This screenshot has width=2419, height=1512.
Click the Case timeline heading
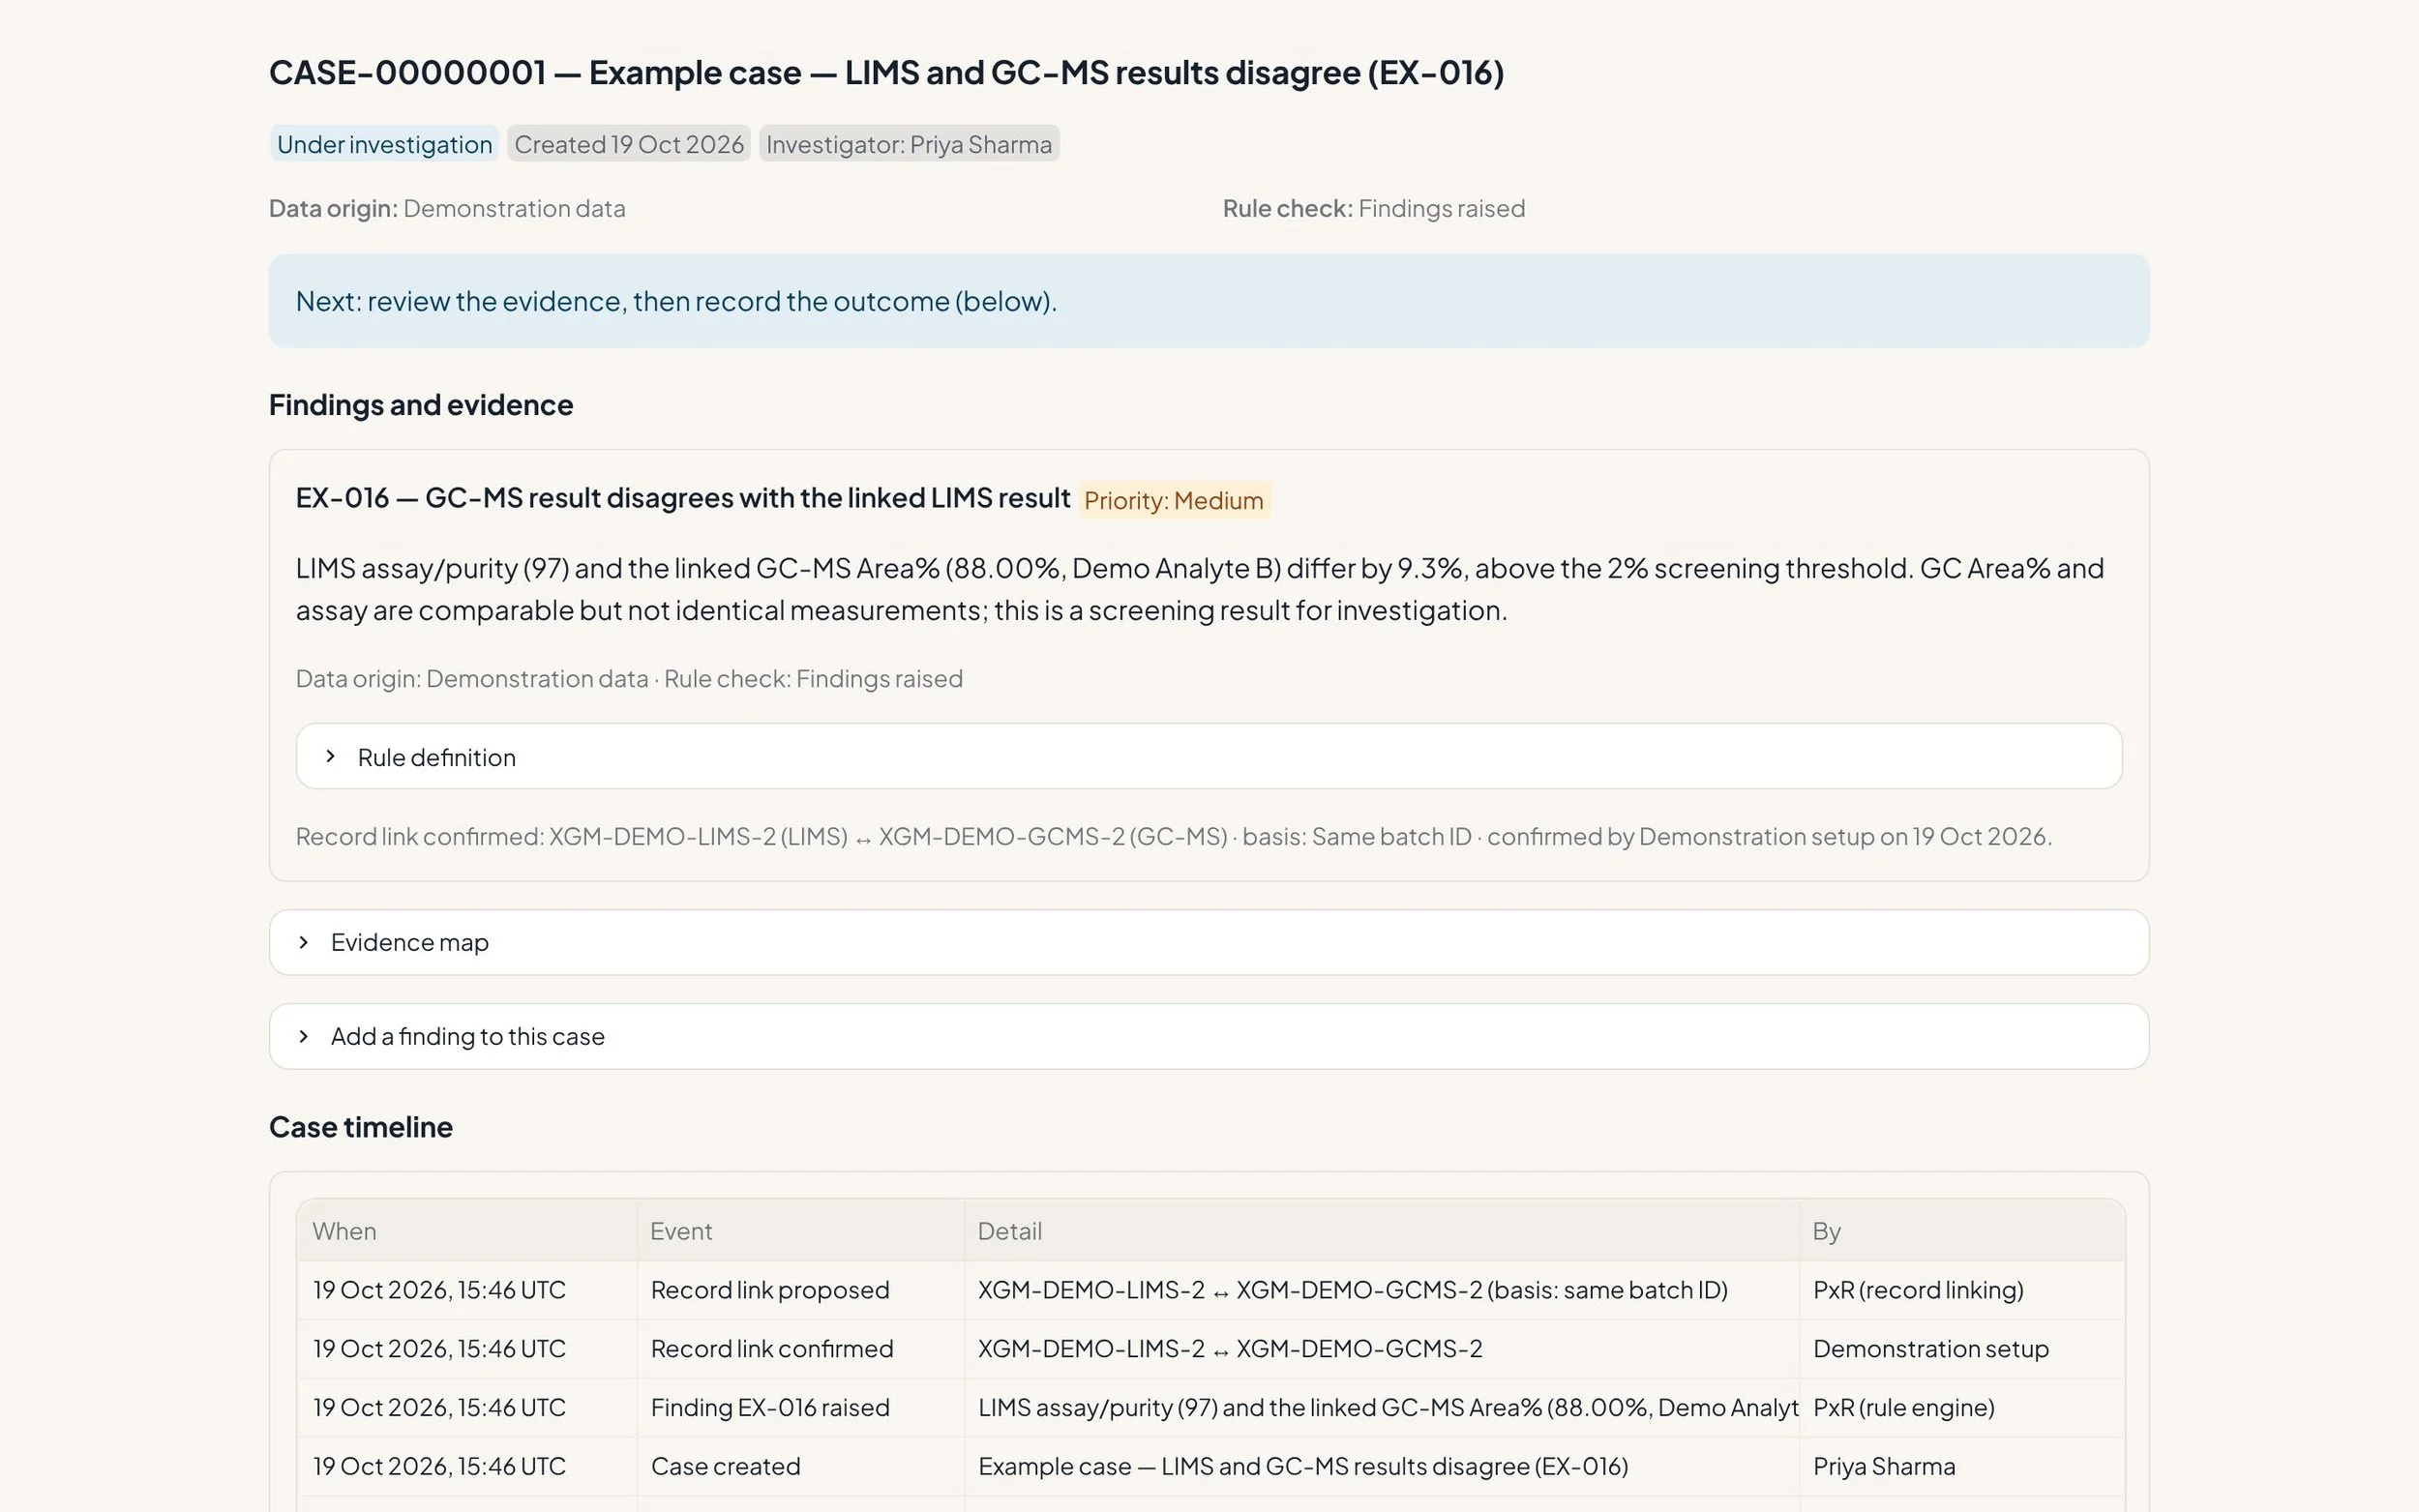point(360,1127)
